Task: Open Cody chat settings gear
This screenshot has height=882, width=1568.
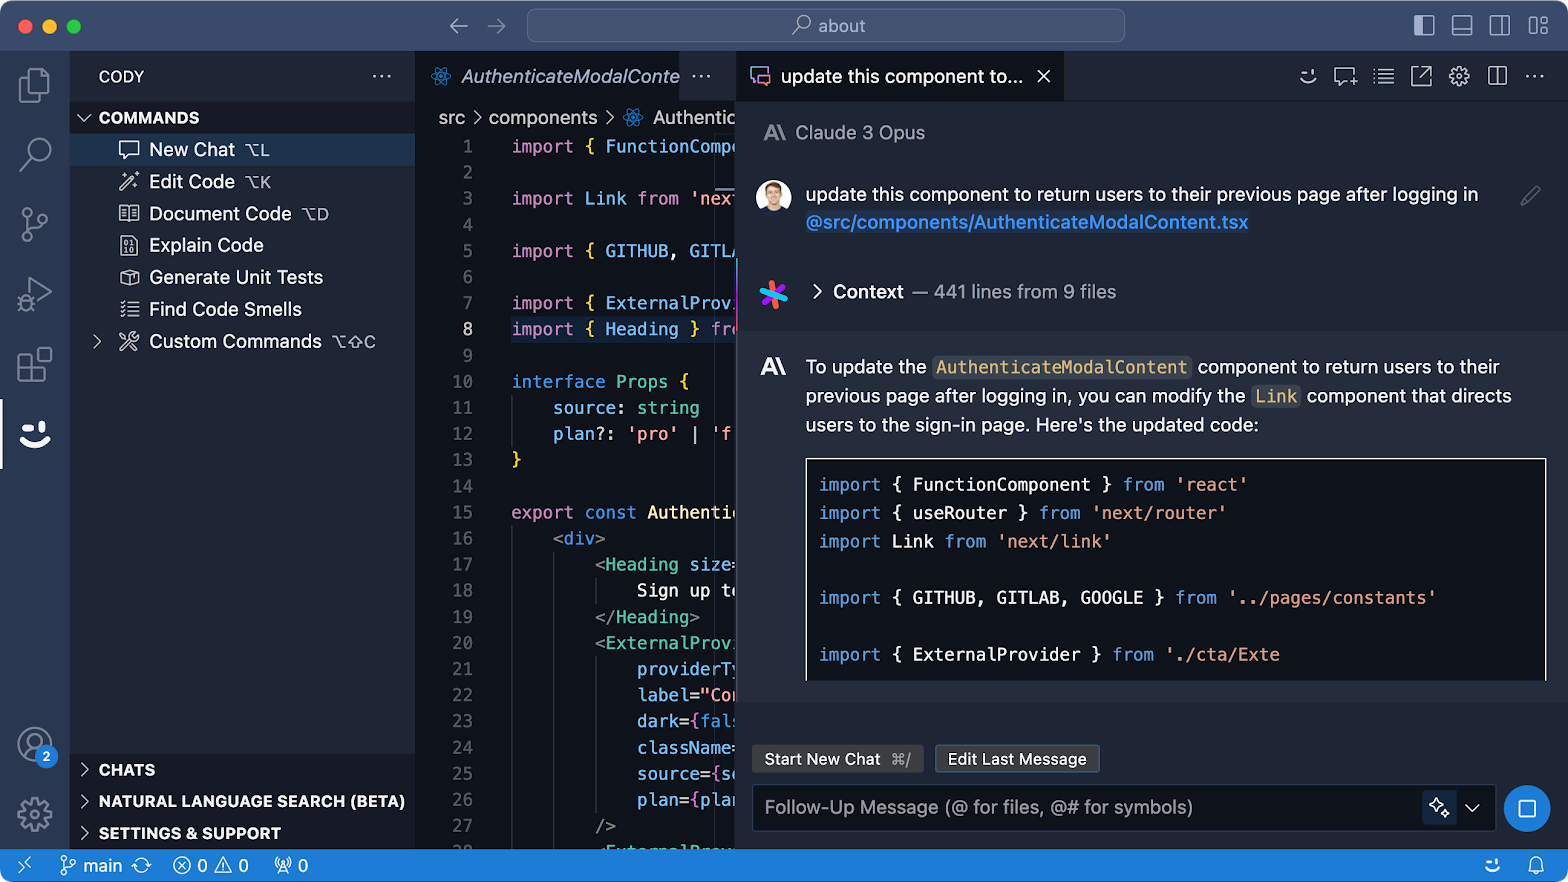Action: pos(1459,77)
